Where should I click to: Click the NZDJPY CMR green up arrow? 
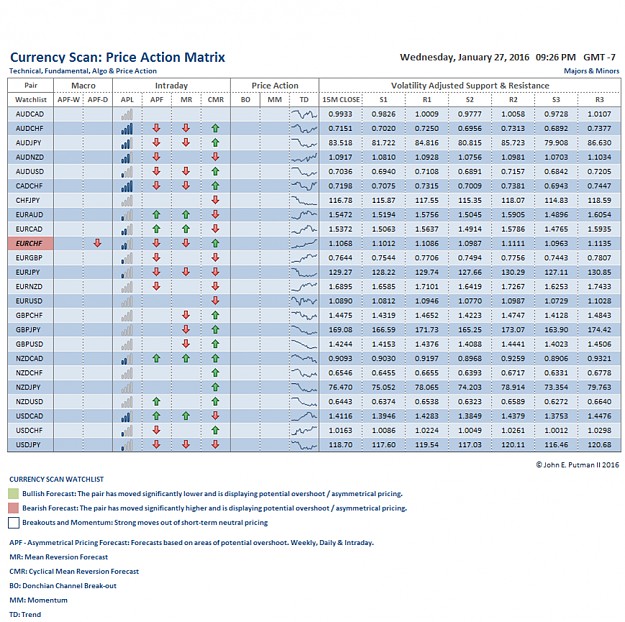point(215,387)
